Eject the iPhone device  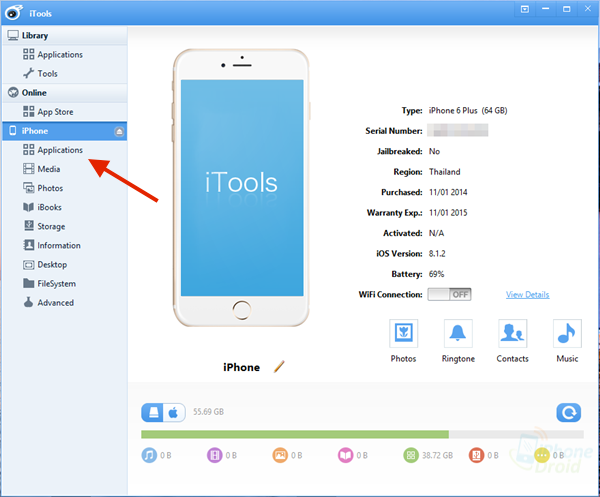[x=119, y=131]
